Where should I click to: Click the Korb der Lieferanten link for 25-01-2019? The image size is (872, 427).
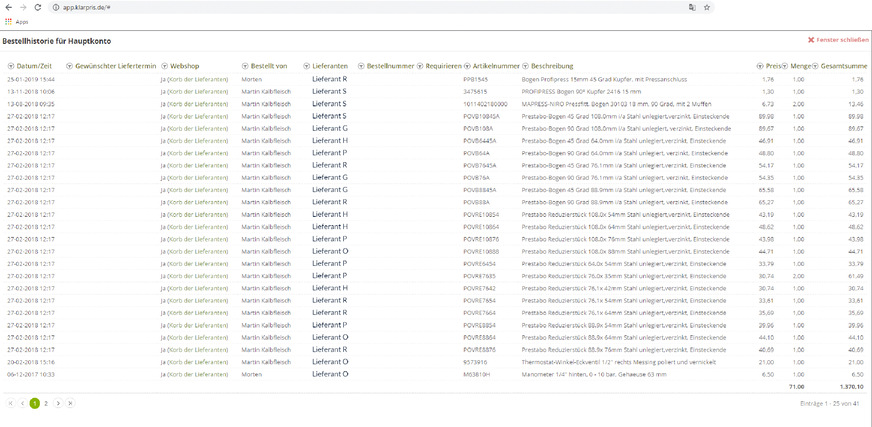(x=197, y=80)
